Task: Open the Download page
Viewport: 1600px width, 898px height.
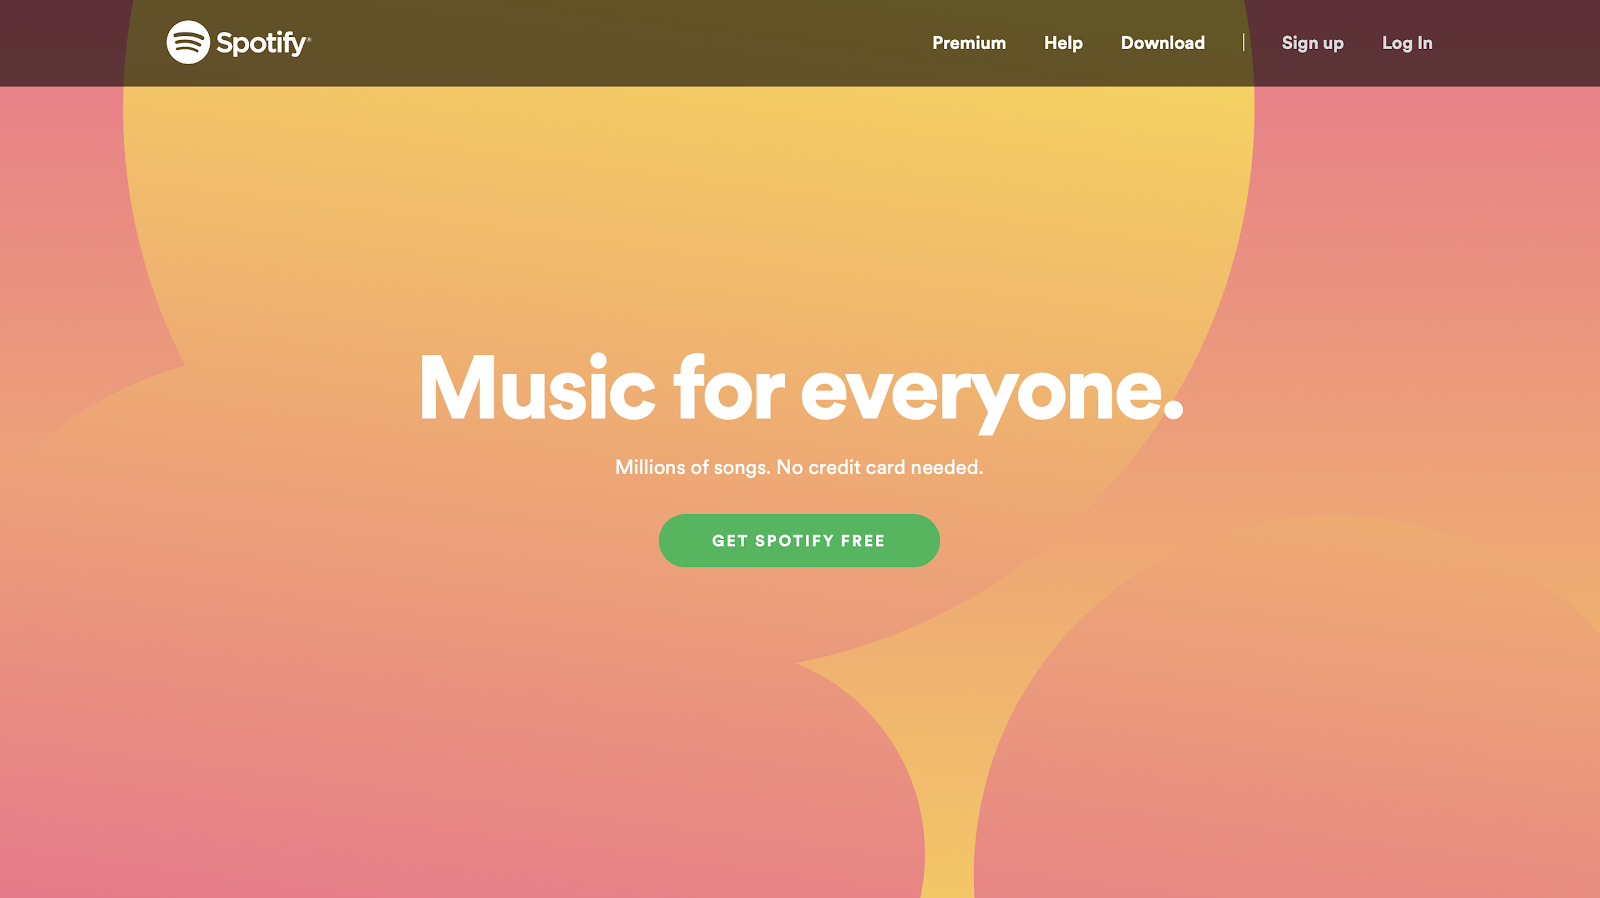Action: click(x=1162, y=43)
